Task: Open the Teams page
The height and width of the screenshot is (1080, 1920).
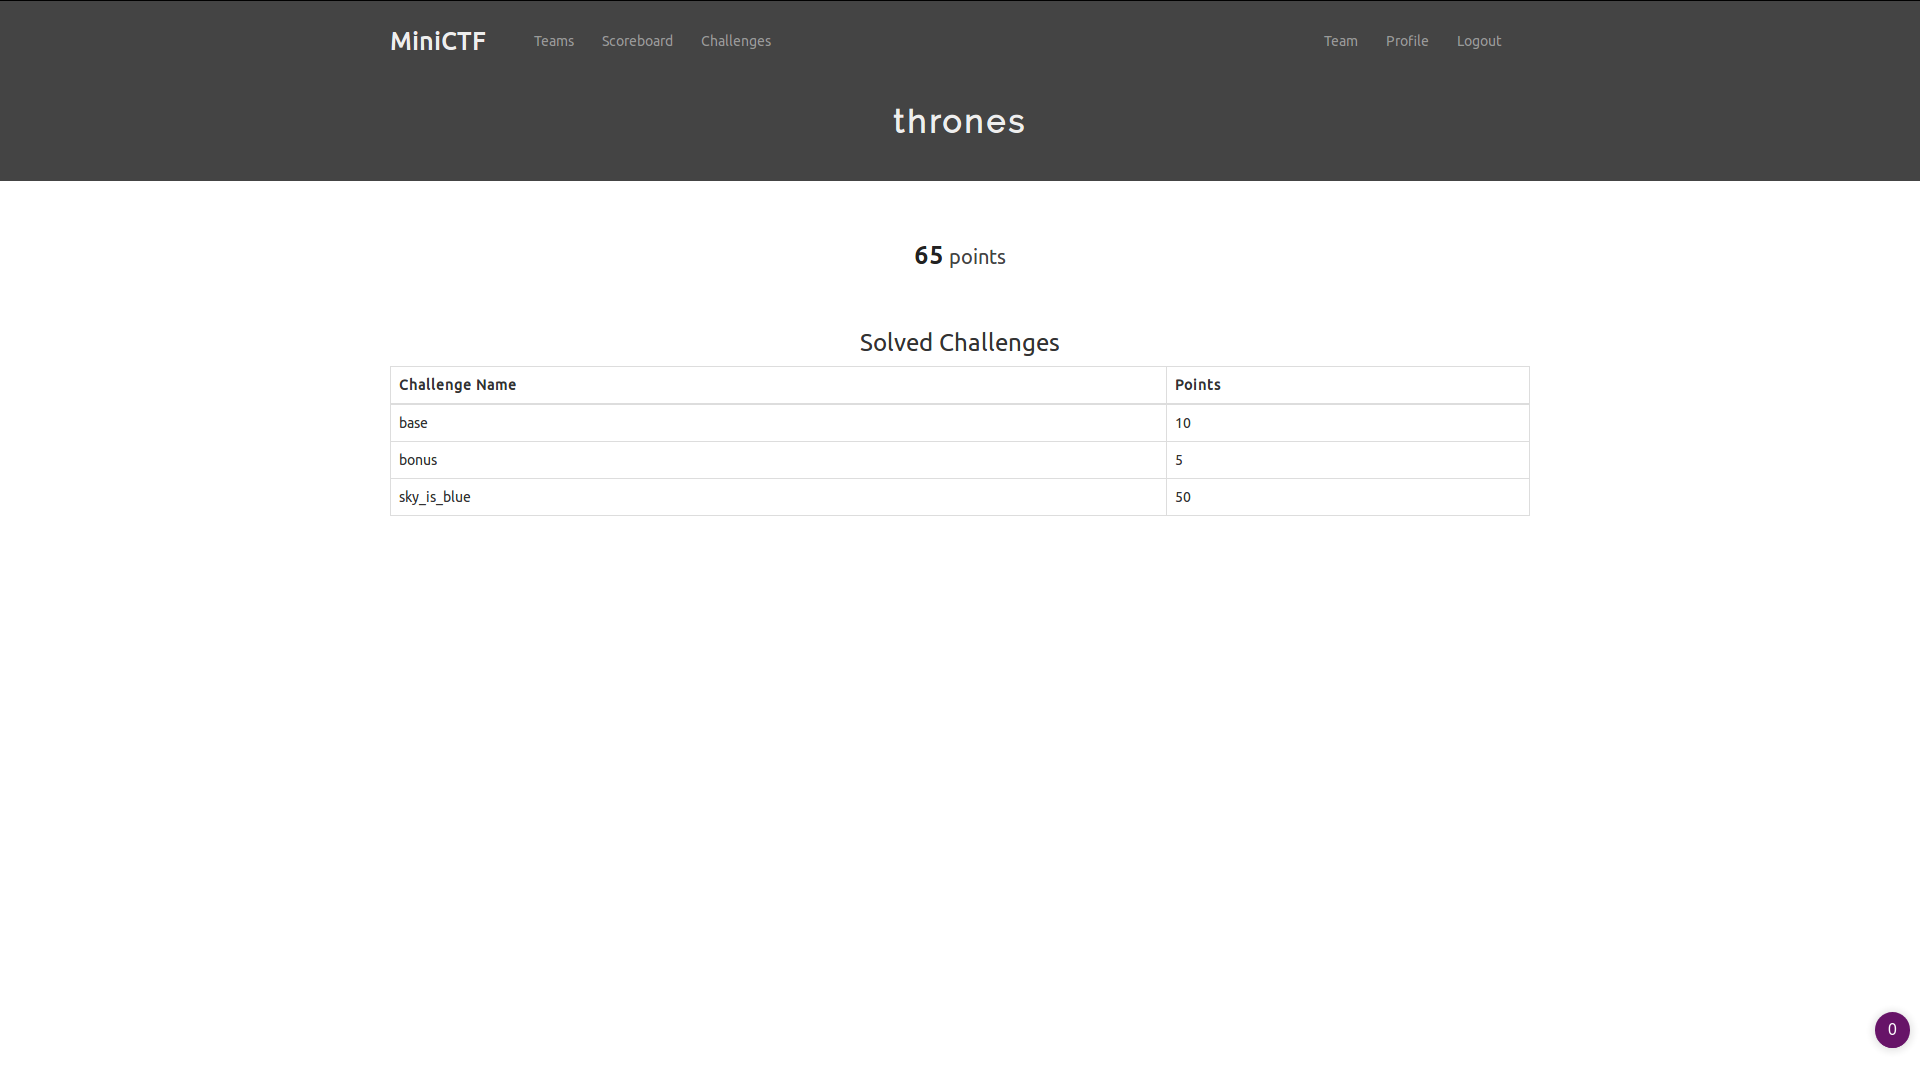Action: pyautogui.click(x=553, y=41)
